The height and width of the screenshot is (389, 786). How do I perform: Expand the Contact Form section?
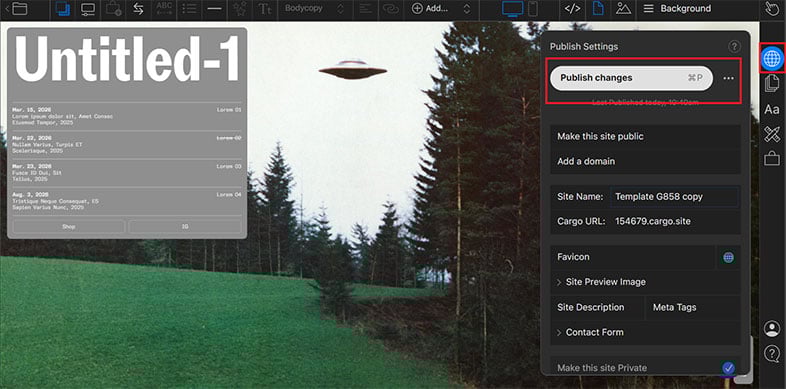pos(645,332)
